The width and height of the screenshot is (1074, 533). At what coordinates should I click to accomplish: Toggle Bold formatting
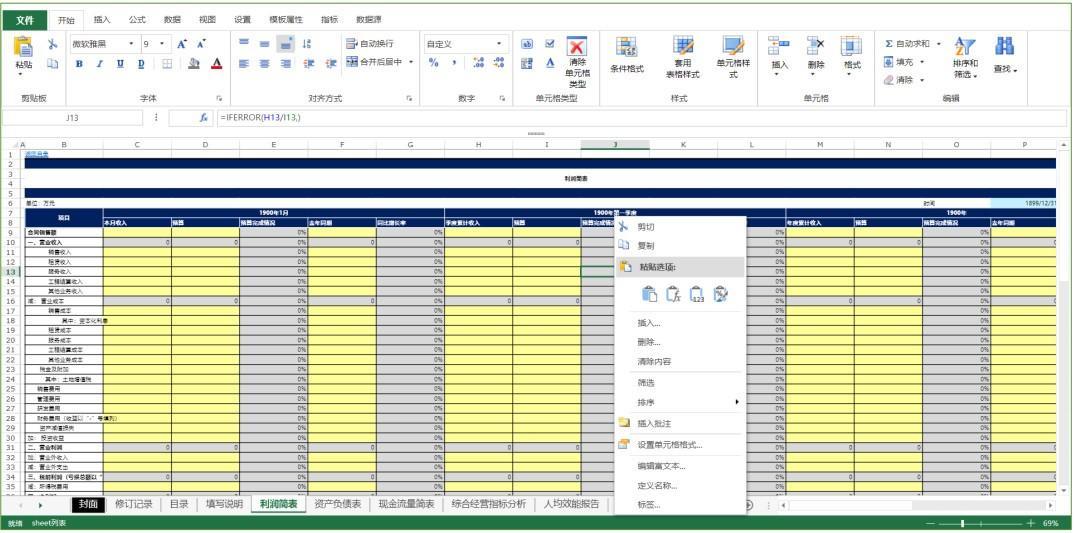79,64
